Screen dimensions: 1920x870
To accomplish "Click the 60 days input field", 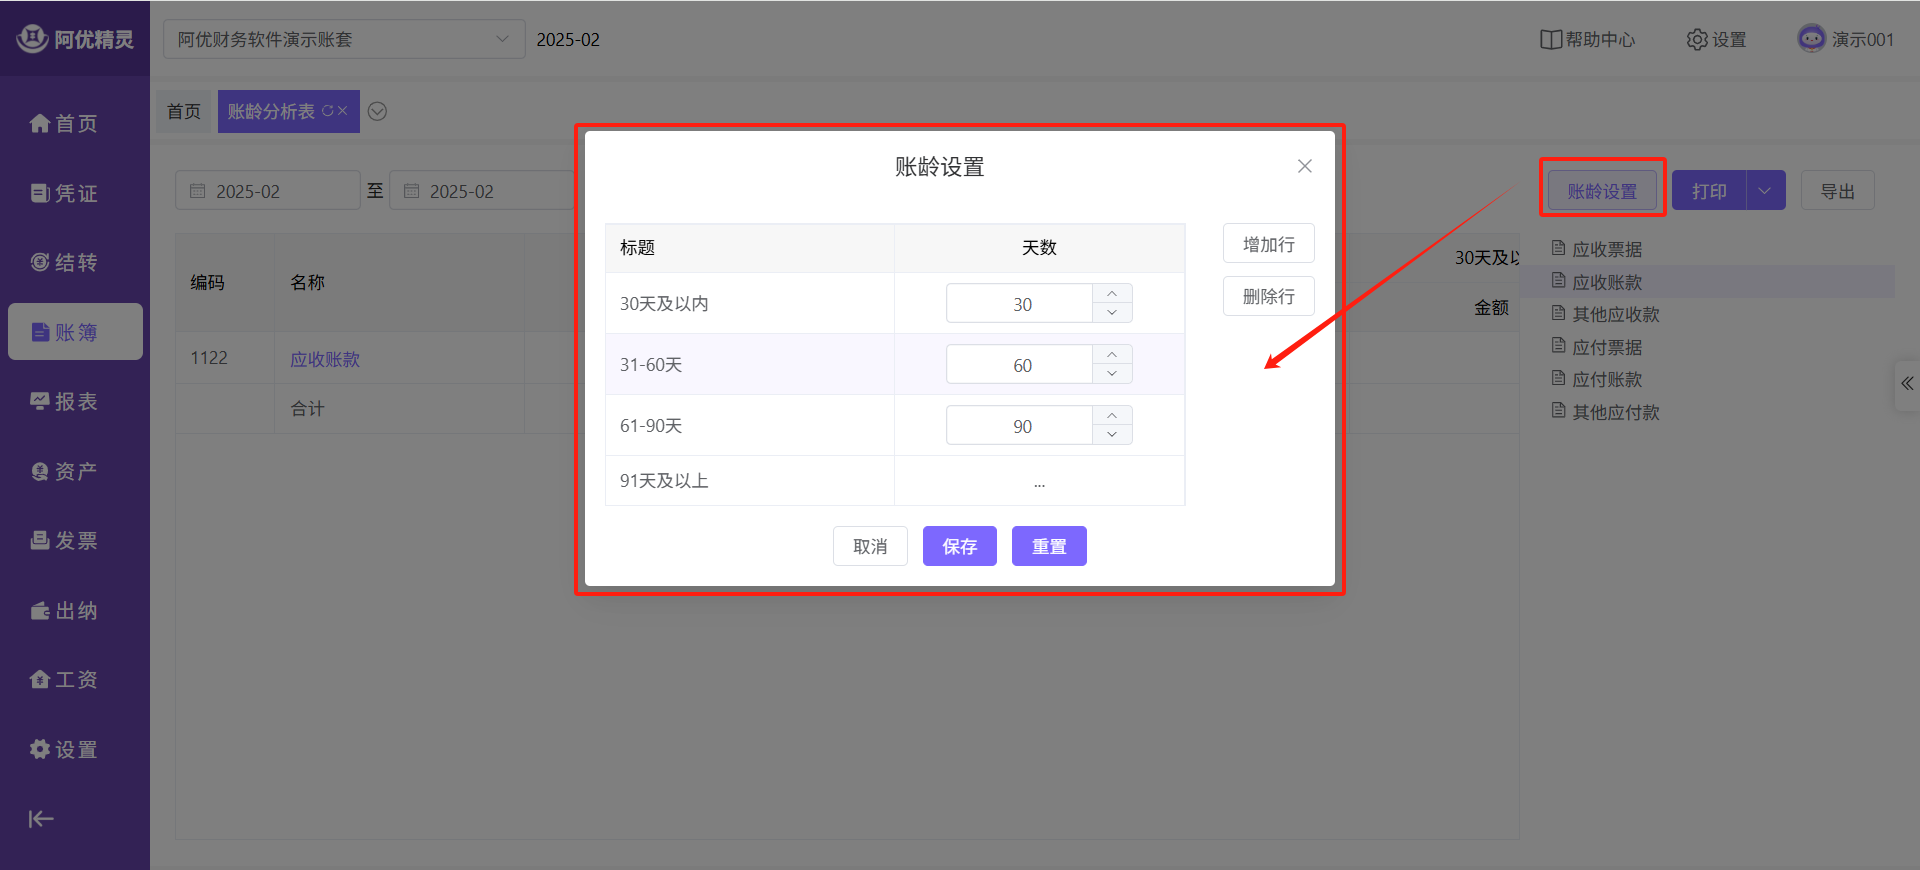I will [1020, 365].
